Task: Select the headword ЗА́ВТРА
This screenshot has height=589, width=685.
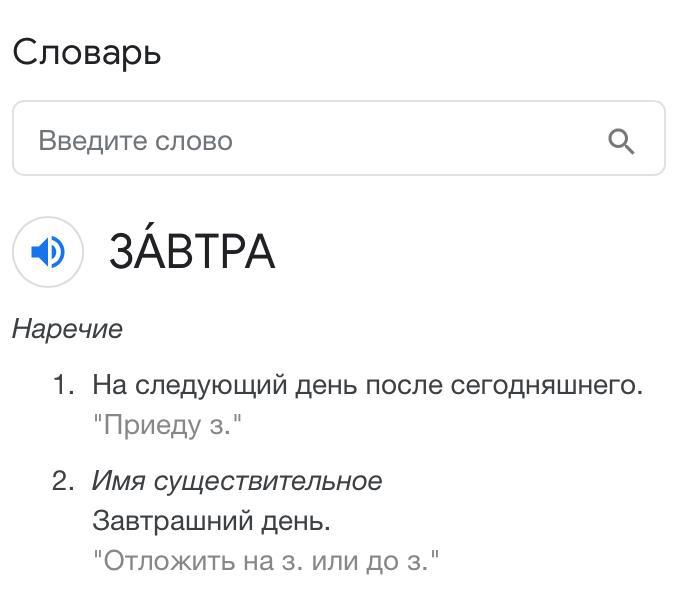Action: click(x=191, y=252)
